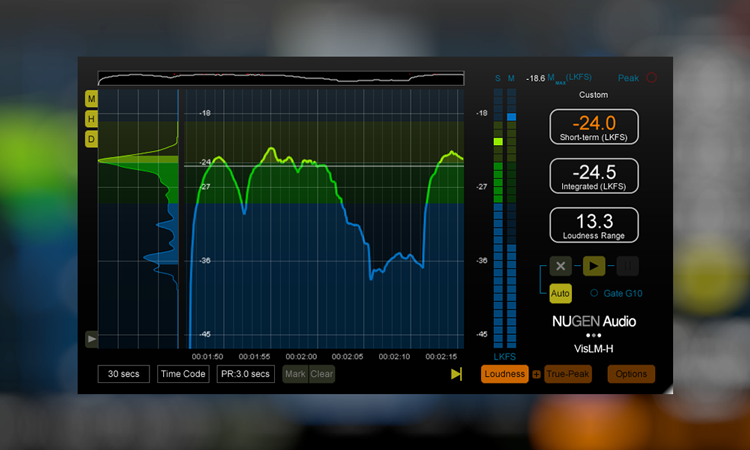
Task: Click the Clear button
Action: [x=321, y=374]
